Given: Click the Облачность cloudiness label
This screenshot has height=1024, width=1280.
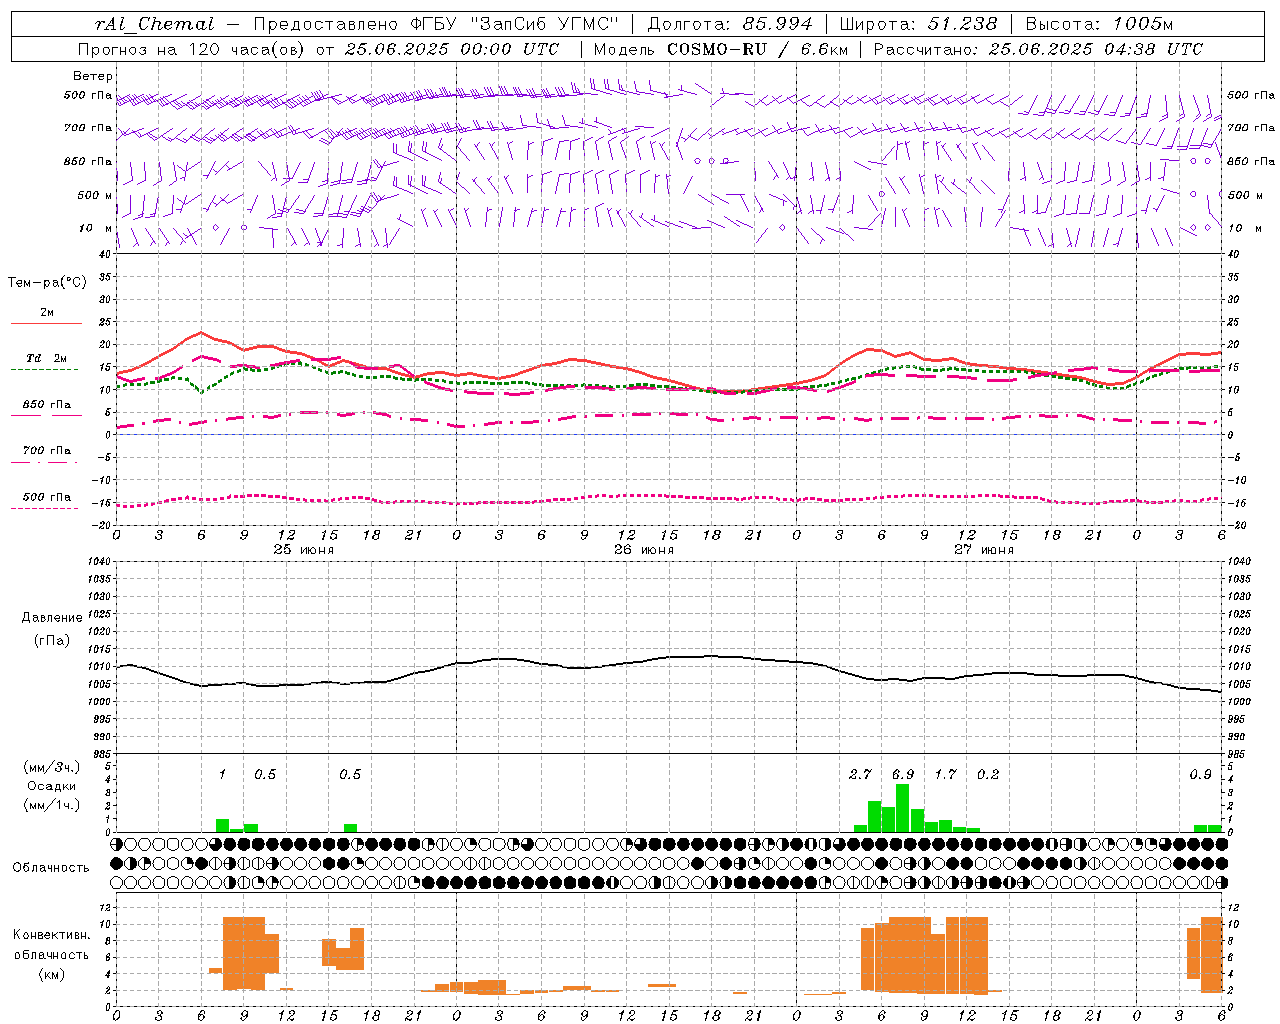Looking at the screenshot, I should point(51,868).
